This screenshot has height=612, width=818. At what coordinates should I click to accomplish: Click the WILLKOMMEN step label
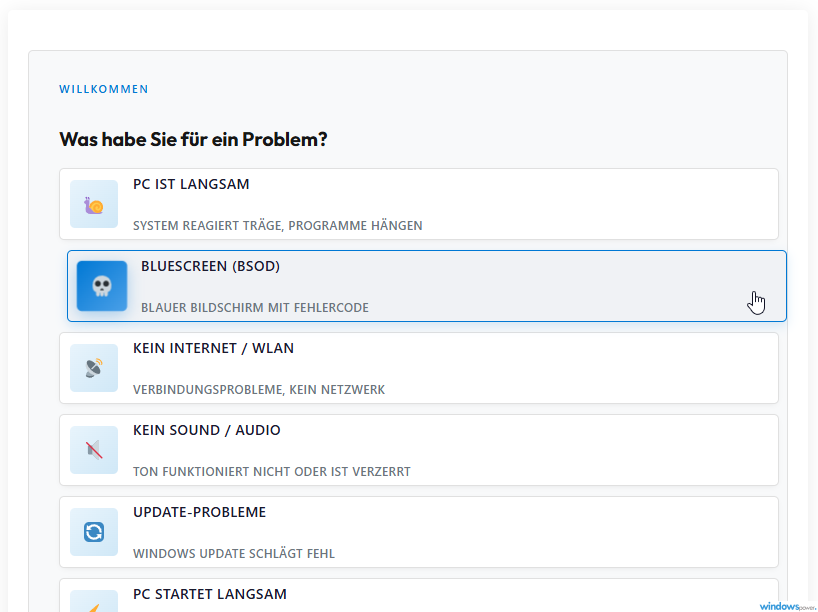coord(104,89)
